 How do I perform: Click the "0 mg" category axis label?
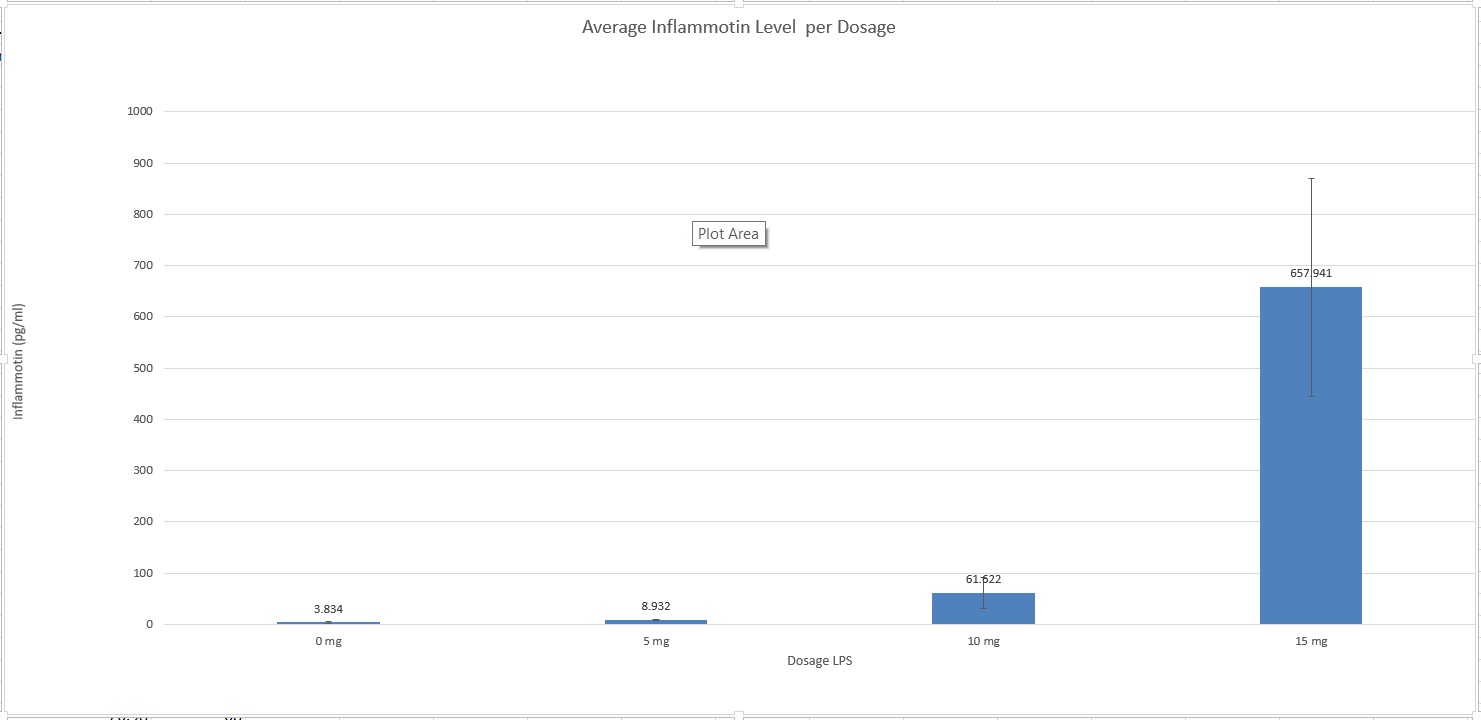328,642
